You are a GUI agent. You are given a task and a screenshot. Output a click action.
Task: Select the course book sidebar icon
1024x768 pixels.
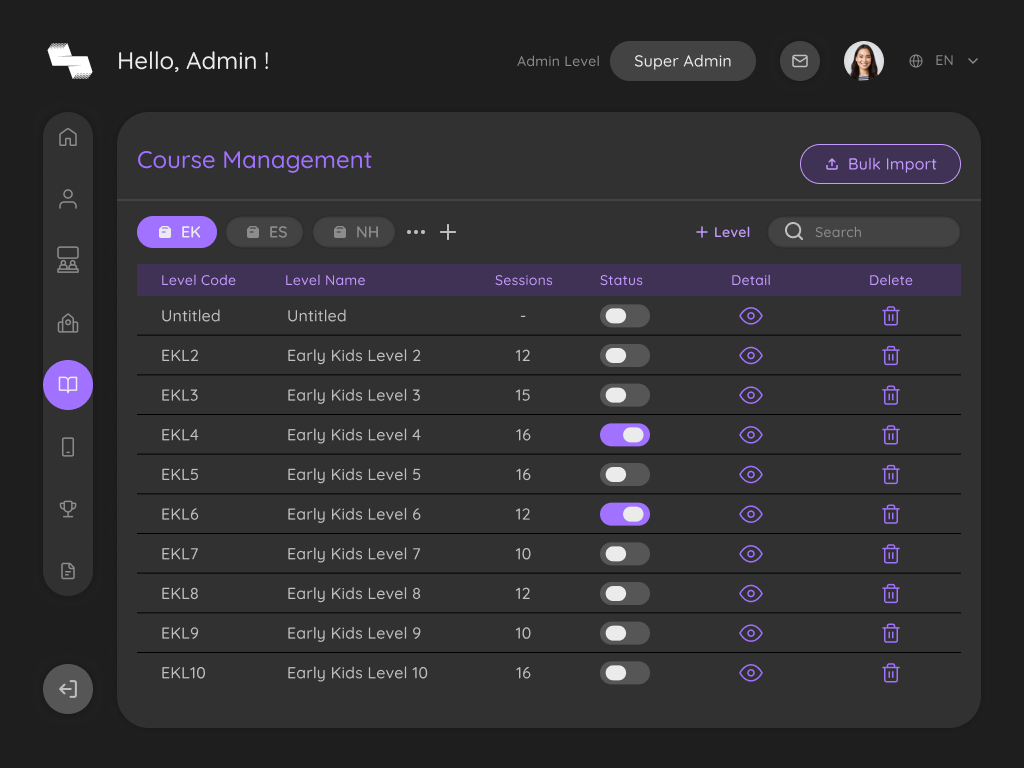(x=68, y=385)
